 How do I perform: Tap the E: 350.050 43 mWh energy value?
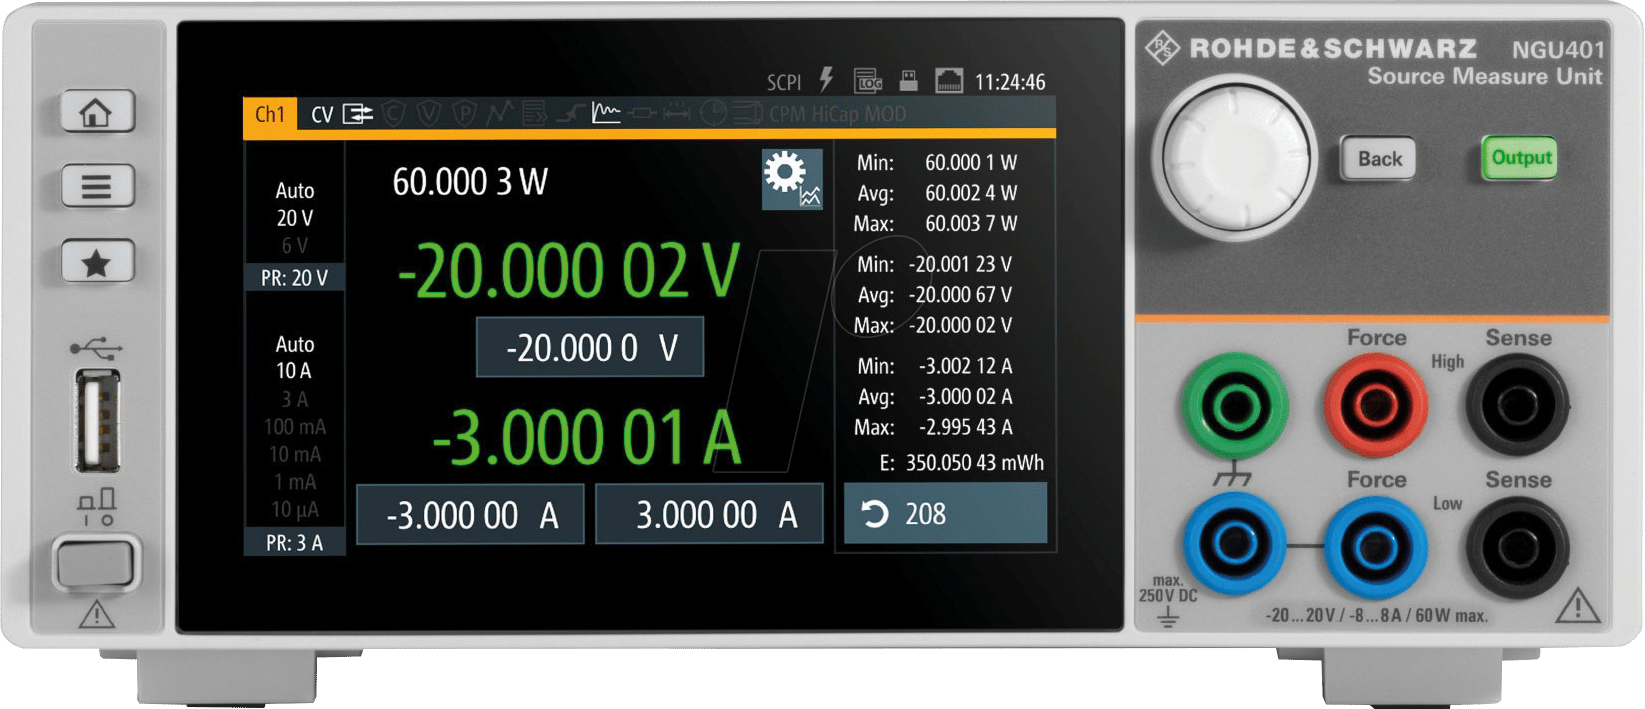pyautogui.click(x=961, y=463)
